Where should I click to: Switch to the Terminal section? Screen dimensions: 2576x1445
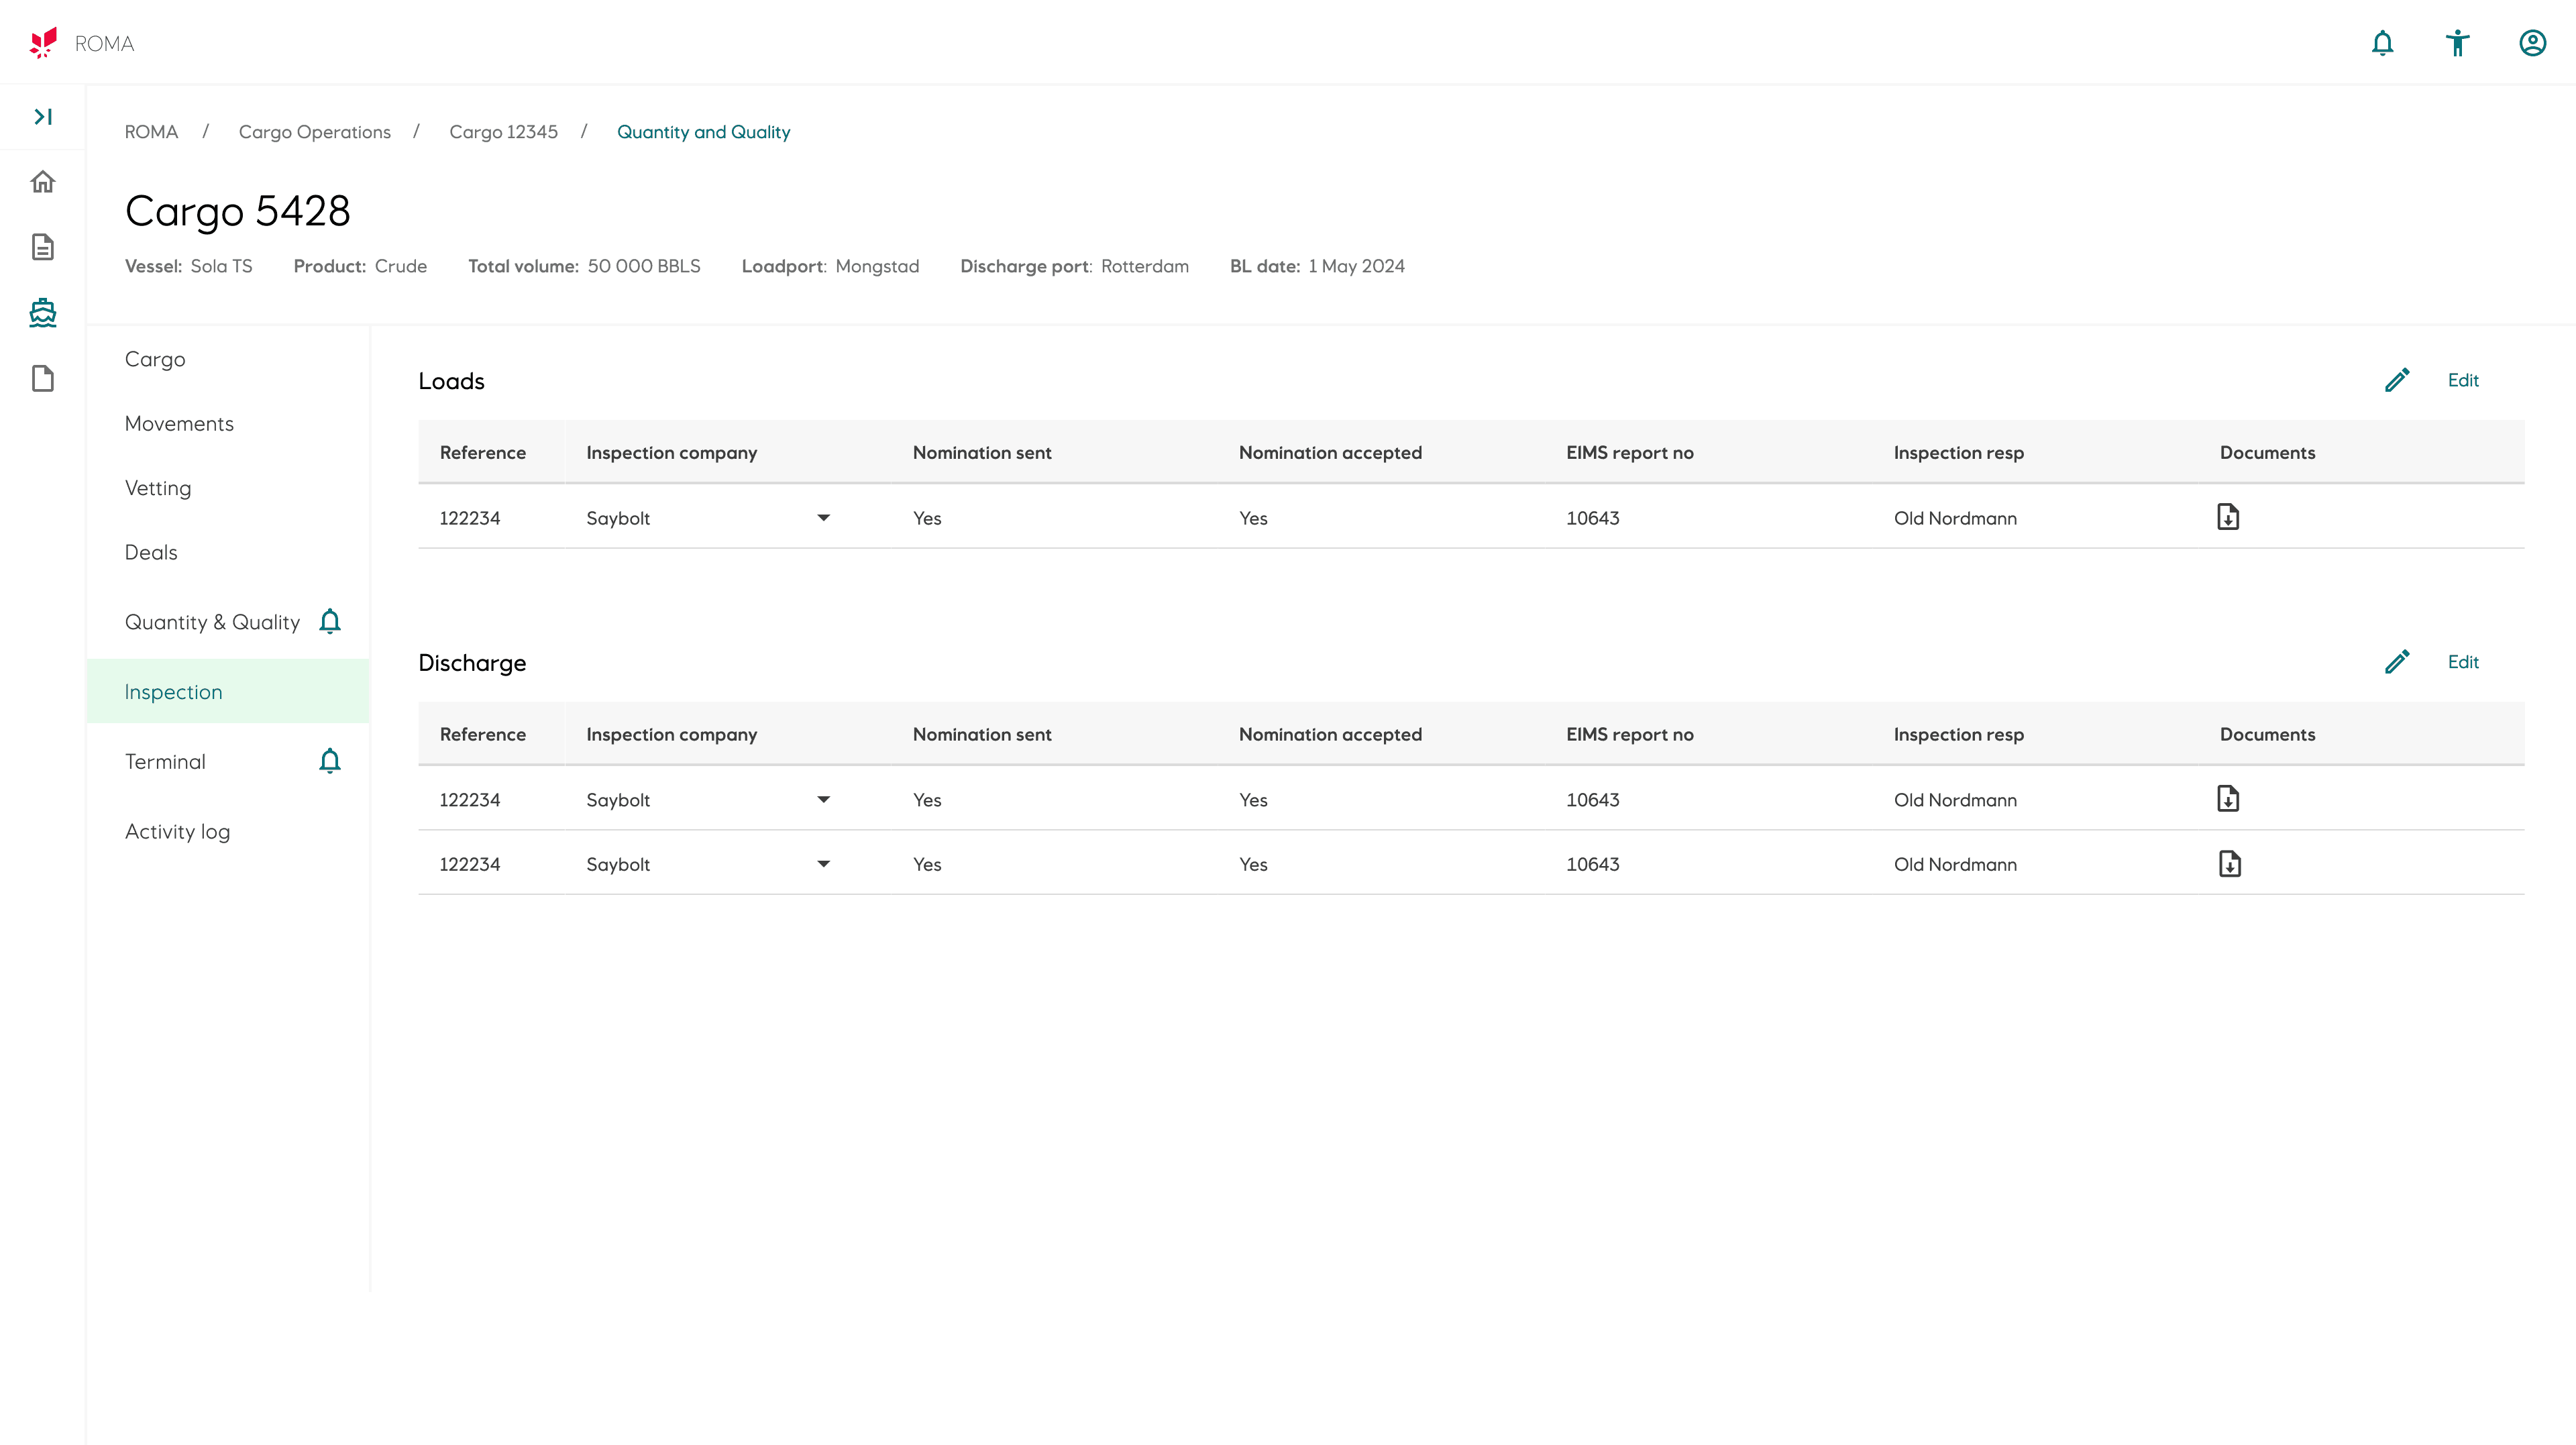click(x=165, y=762)
